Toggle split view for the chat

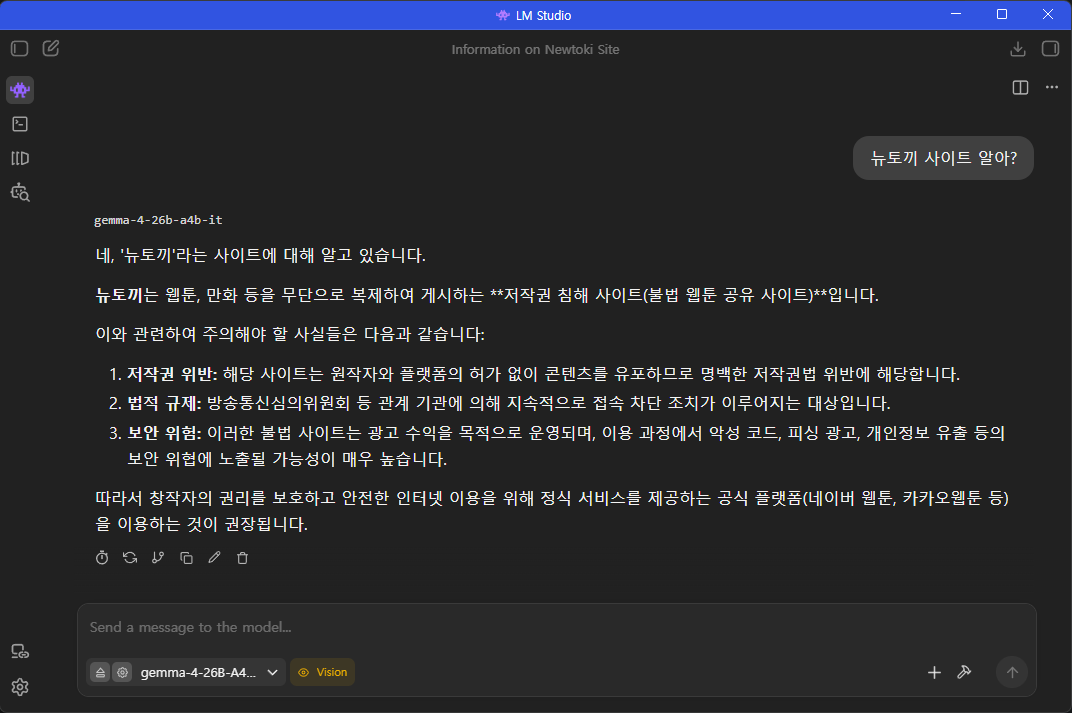[1020, 88]
